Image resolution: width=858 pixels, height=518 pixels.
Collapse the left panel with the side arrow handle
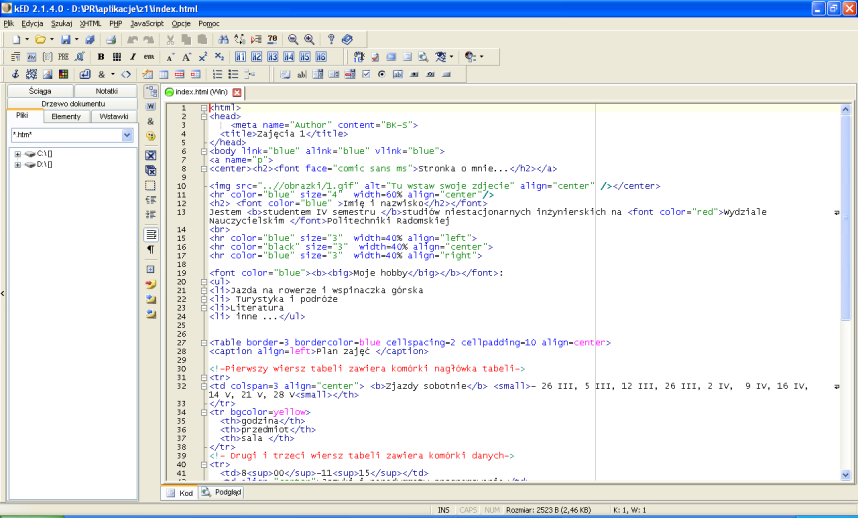click(x=3, y=293)
